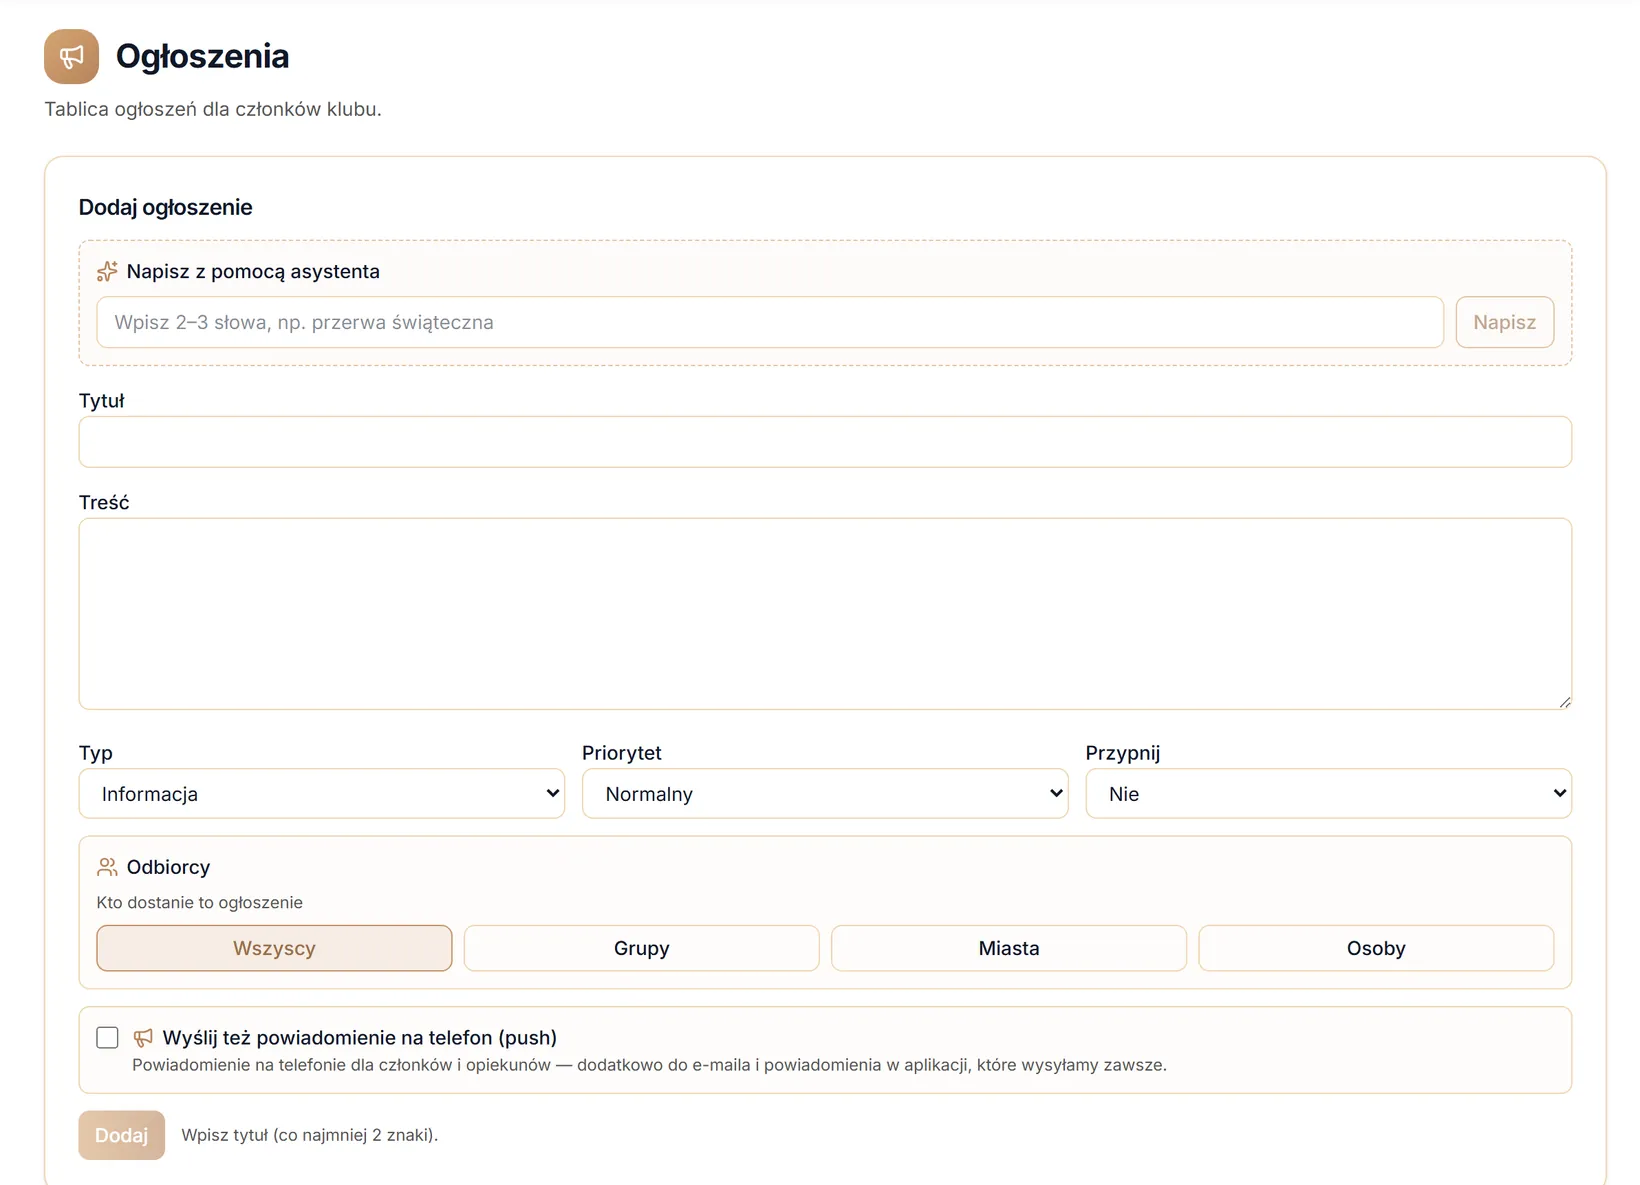Click the 'Dodaj ogłoszenie' heading
1640x1185 pixels.
[166, 207]
